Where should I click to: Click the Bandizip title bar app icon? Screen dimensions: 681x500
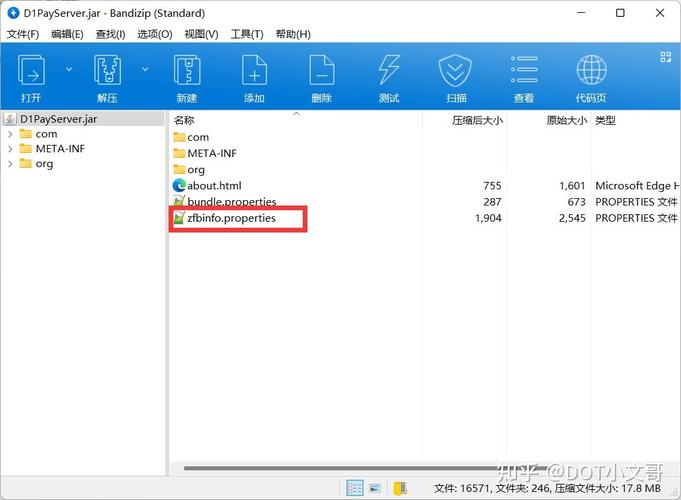(x=13, y=13)
